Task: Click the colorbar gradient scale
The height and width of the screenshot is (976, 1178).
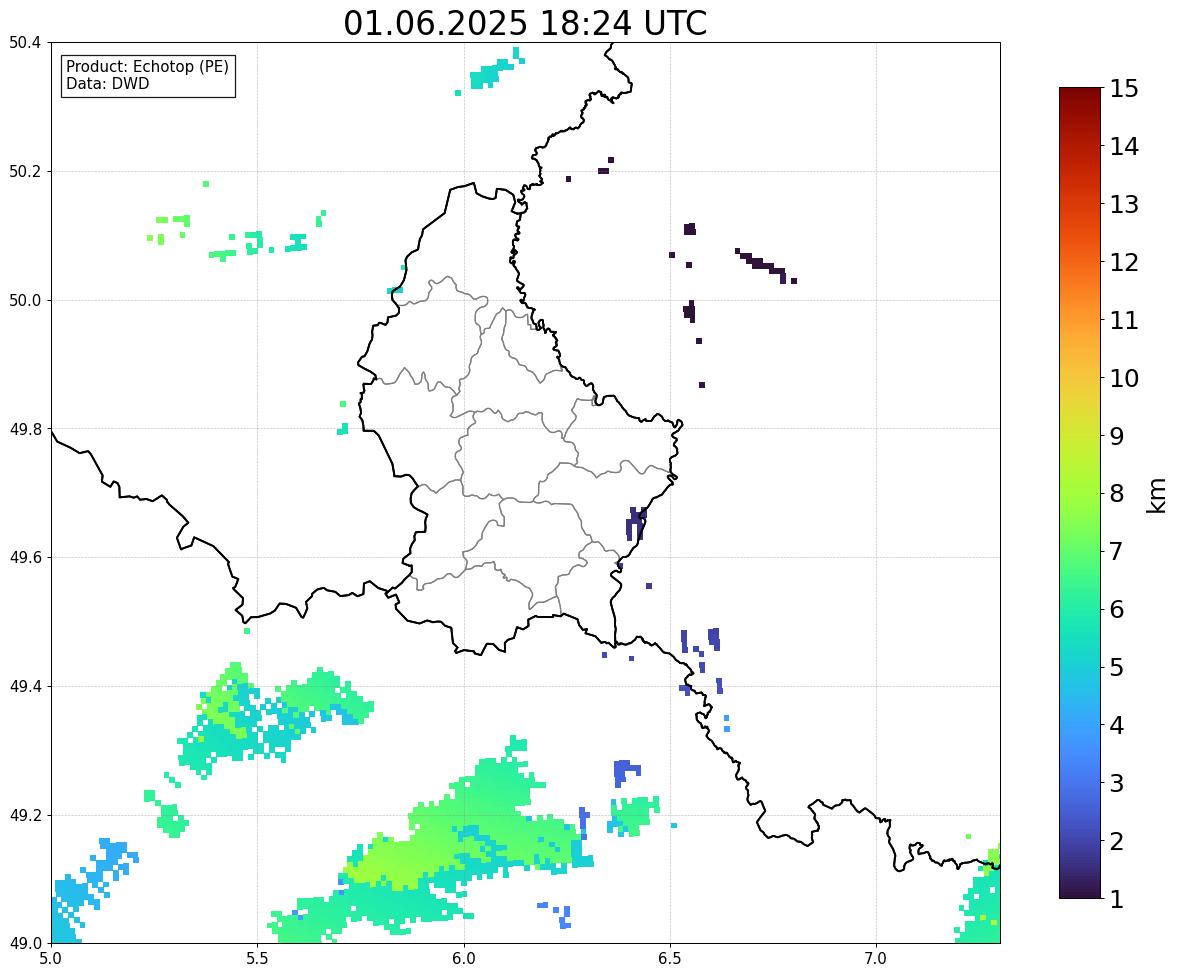Action: pos(1080,493)
